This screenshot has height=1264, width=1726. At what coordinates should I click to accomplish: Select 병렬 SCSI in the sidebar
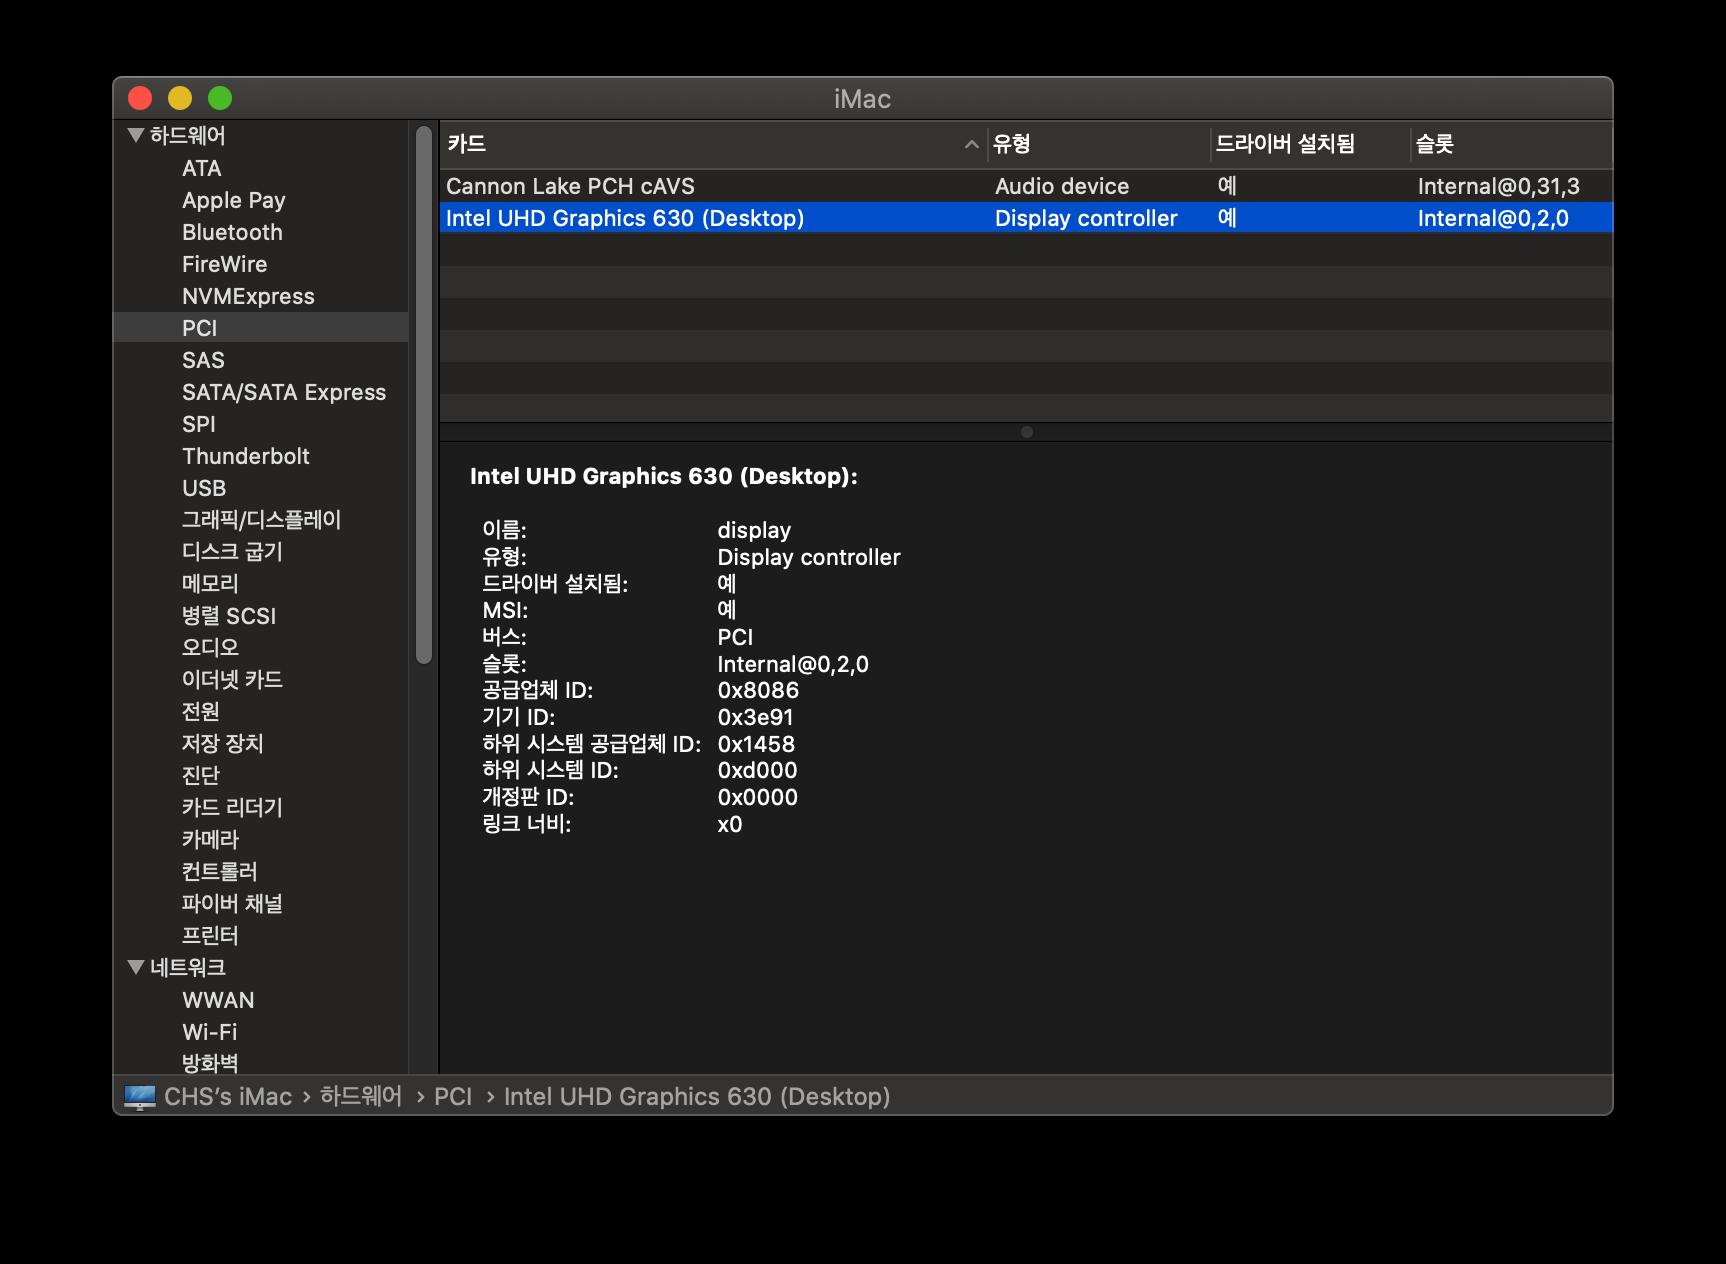click(x=229, y=616)
